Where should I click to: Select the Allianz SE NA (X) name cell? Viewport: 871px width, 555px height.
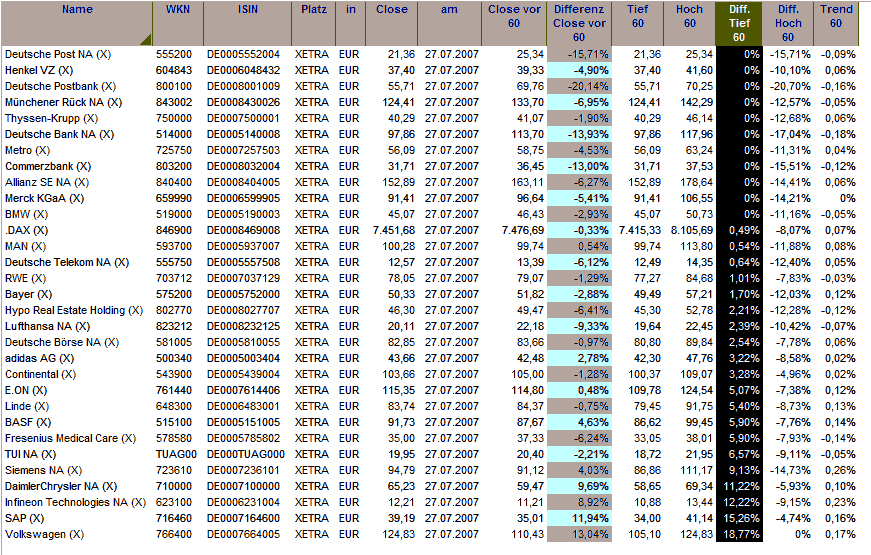coord(47,182)
